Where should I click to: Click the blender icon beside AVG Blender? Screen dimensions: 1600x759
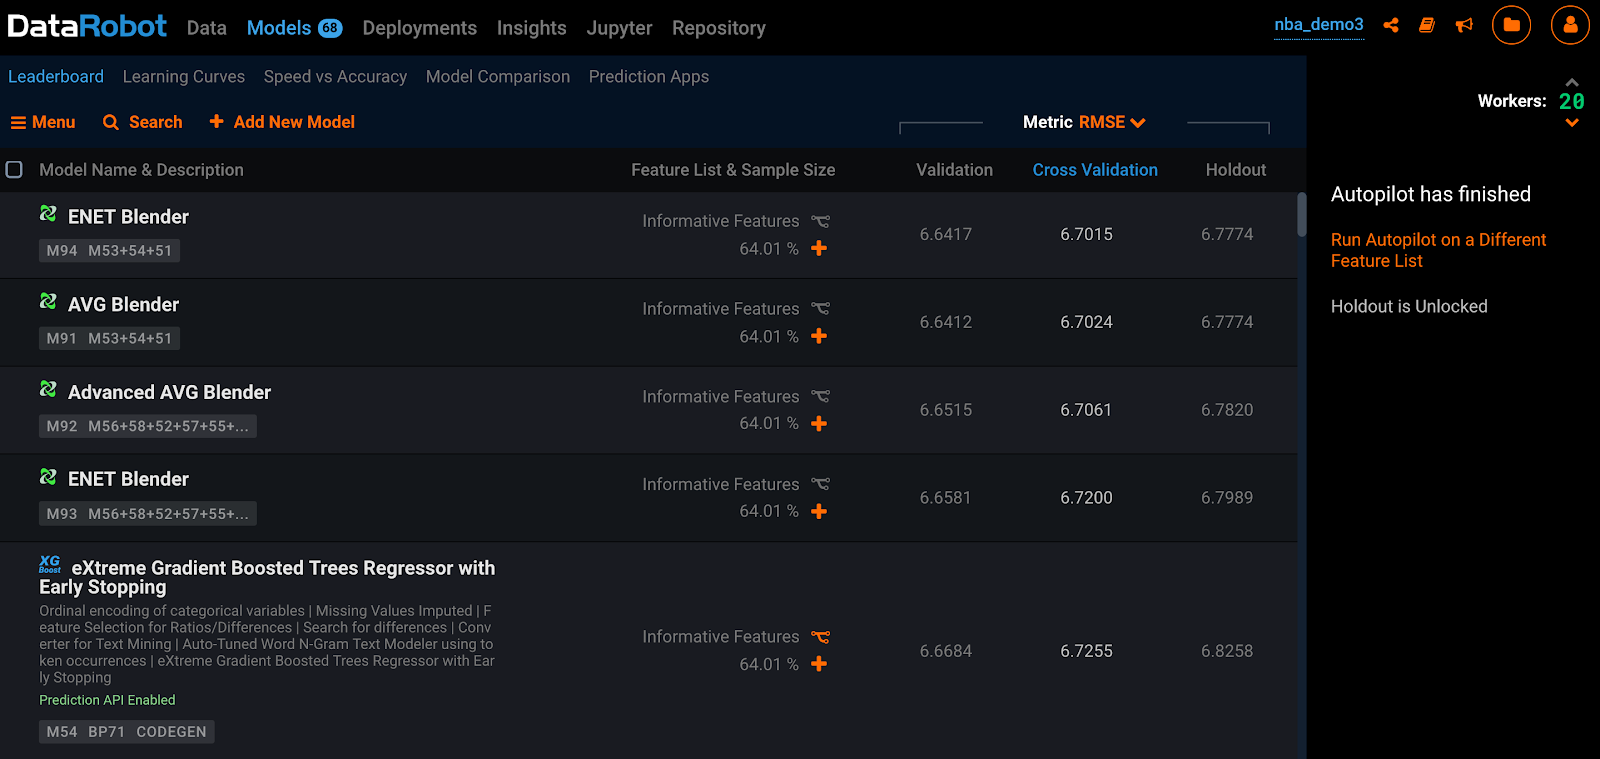pos(48,302)
